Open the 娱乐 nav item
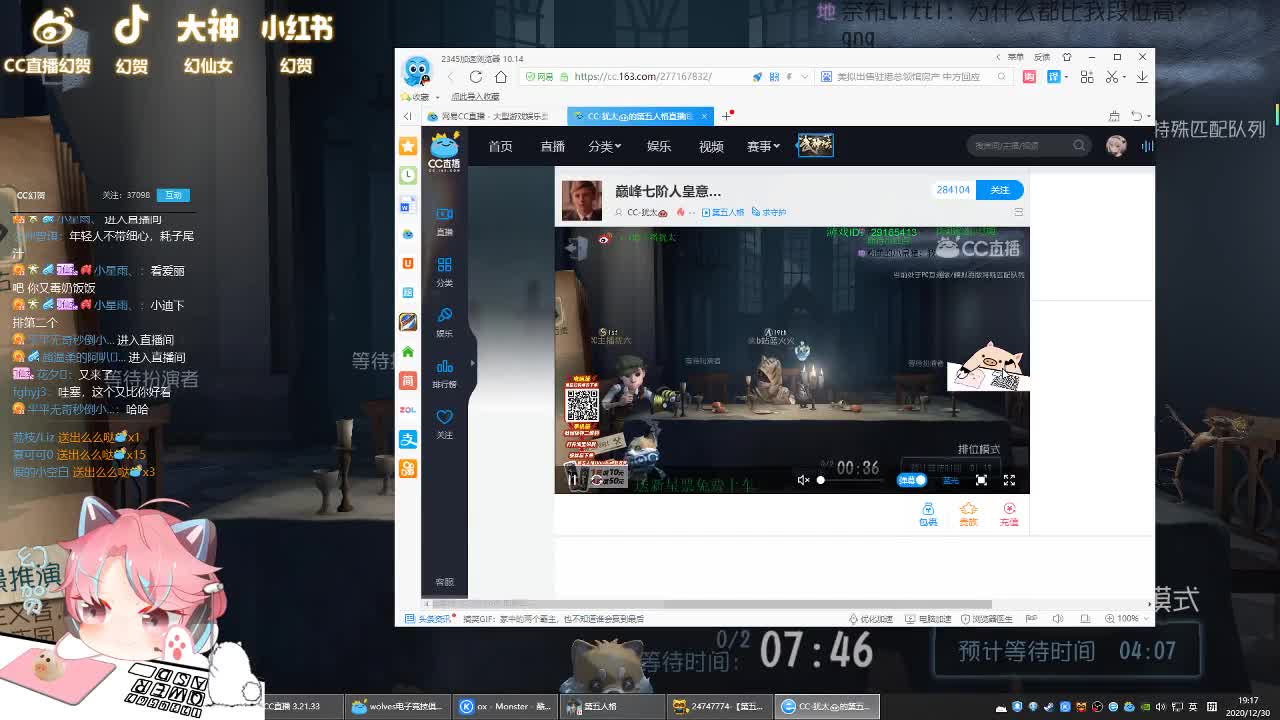The height and width of the screenshot is (720, 1280). pos(659,146)
